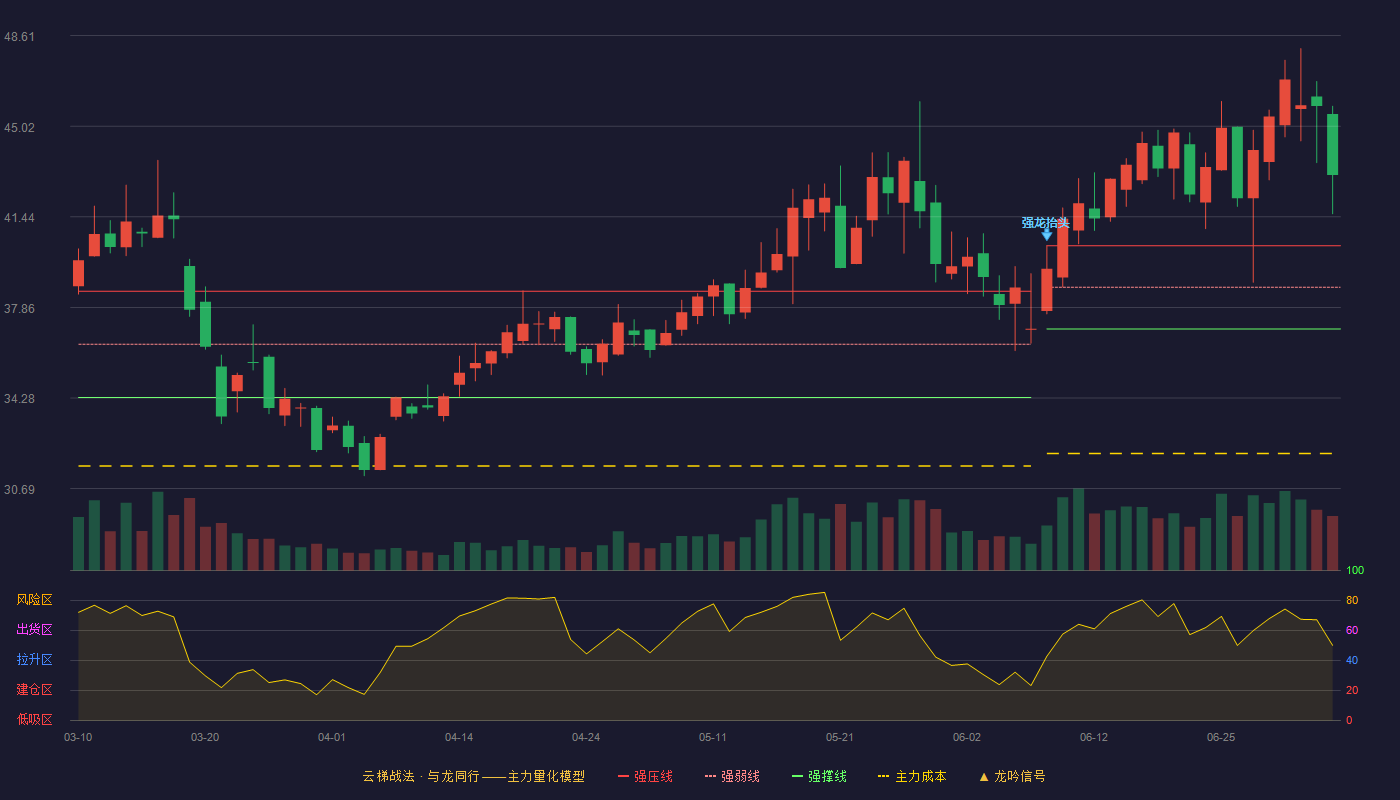
Task: Click the green 强撑线 support line on chart
Action: point(1193,329)
